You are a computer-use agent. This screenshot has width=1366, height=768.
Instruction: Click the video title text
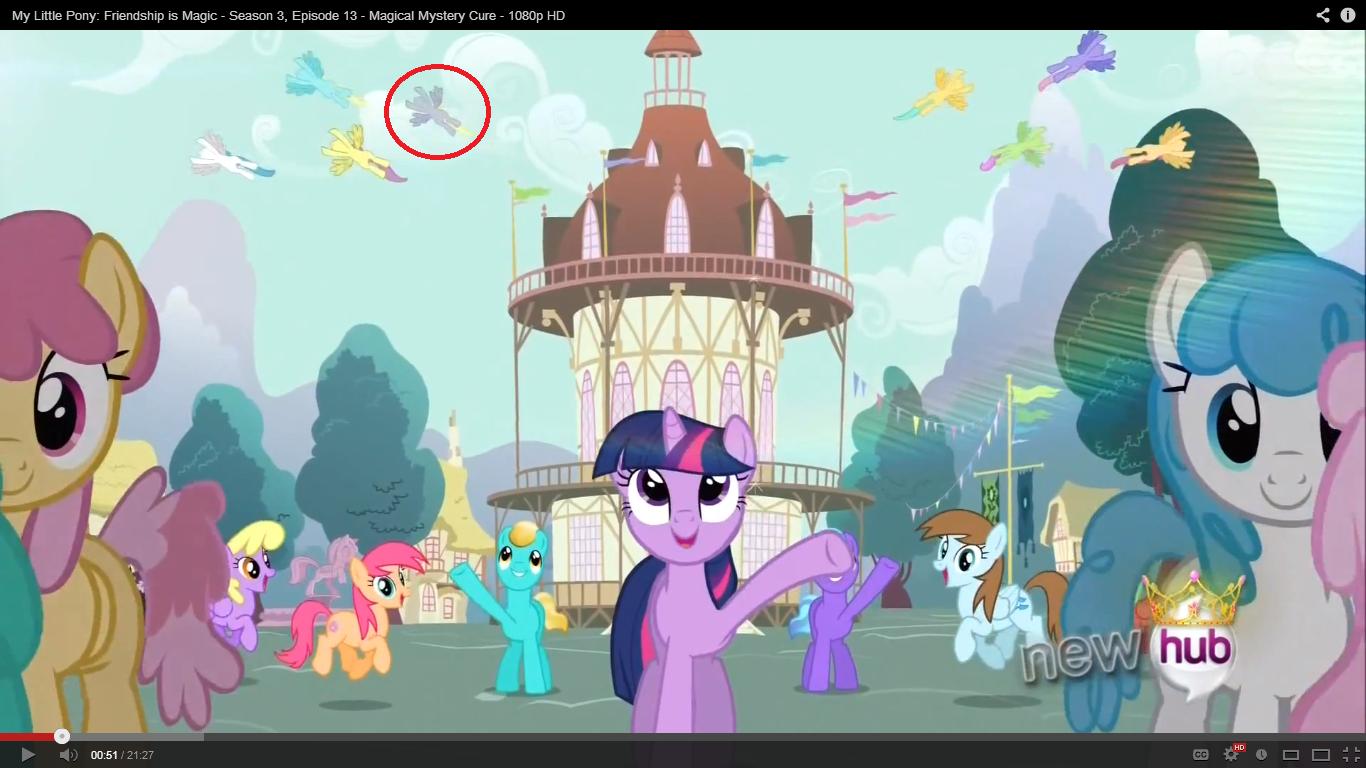(288, 15)
